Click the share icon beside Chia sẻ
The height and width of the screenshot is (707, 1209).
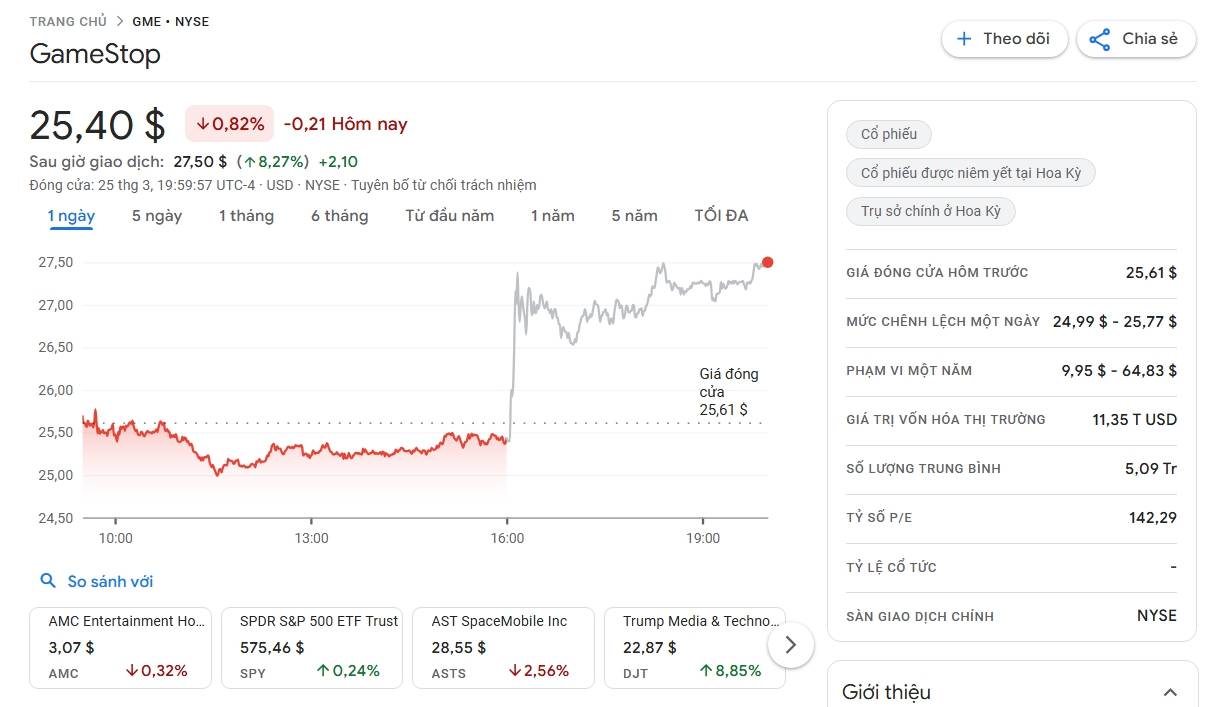(1100, 39)
